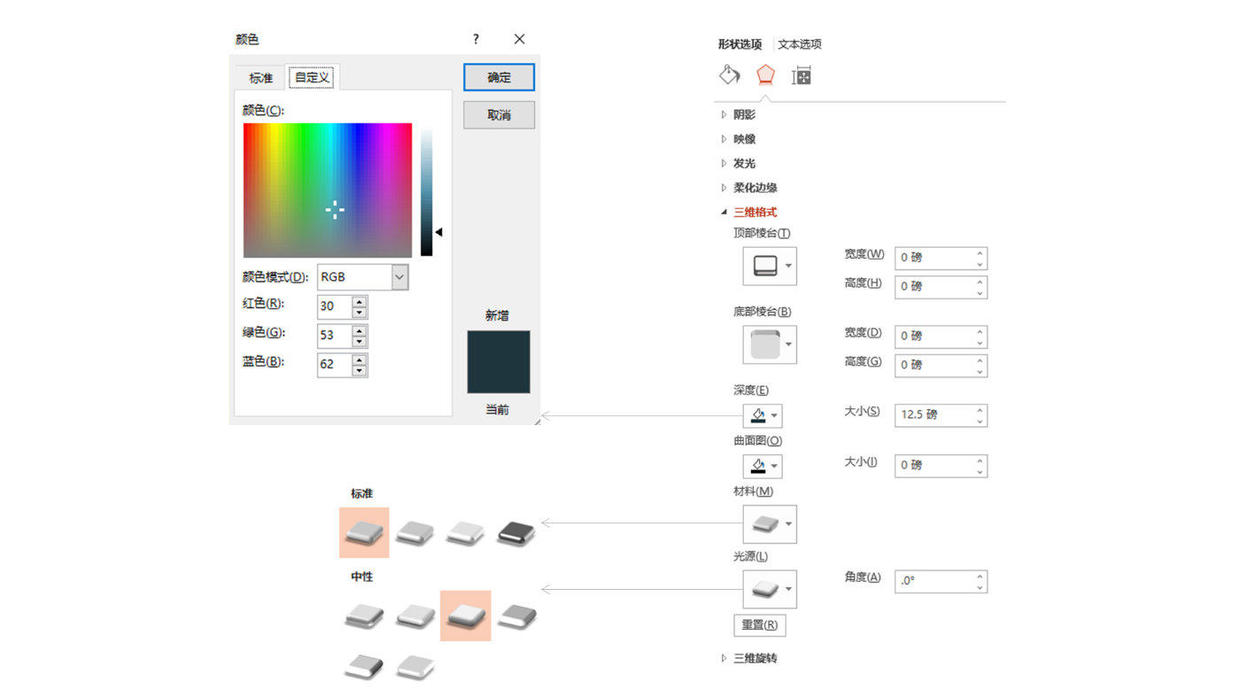Click the 角度(A) angle field
1240x697 pixels.
pos(941,581)
